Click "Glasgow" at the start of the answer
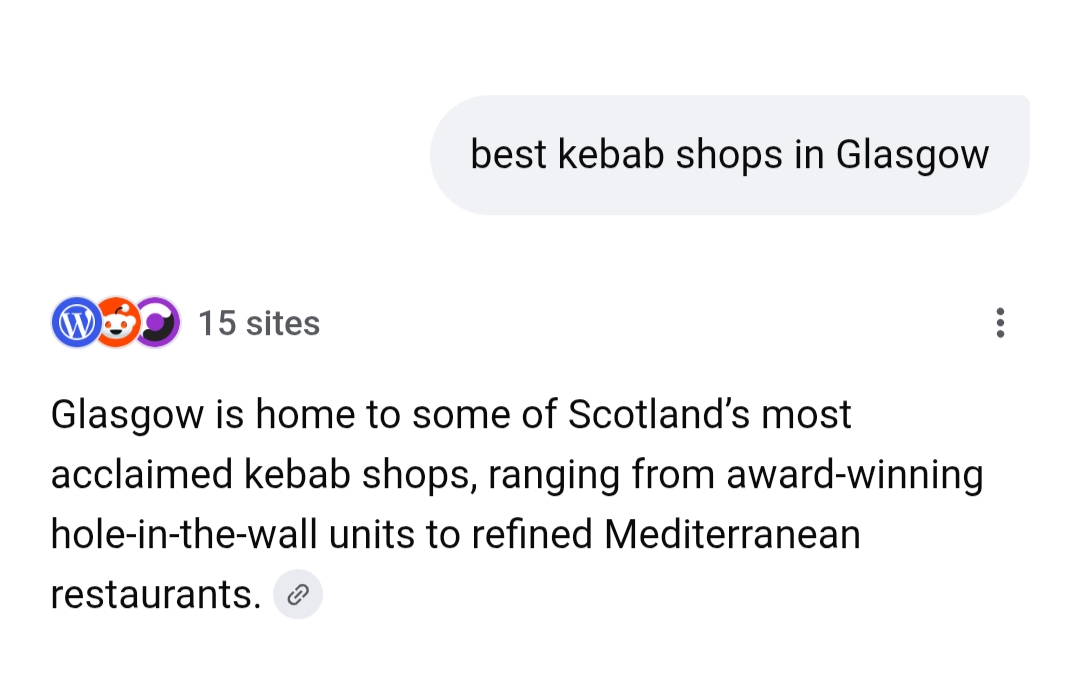This screenshot has width=1080, height=680. pos(127,414)
